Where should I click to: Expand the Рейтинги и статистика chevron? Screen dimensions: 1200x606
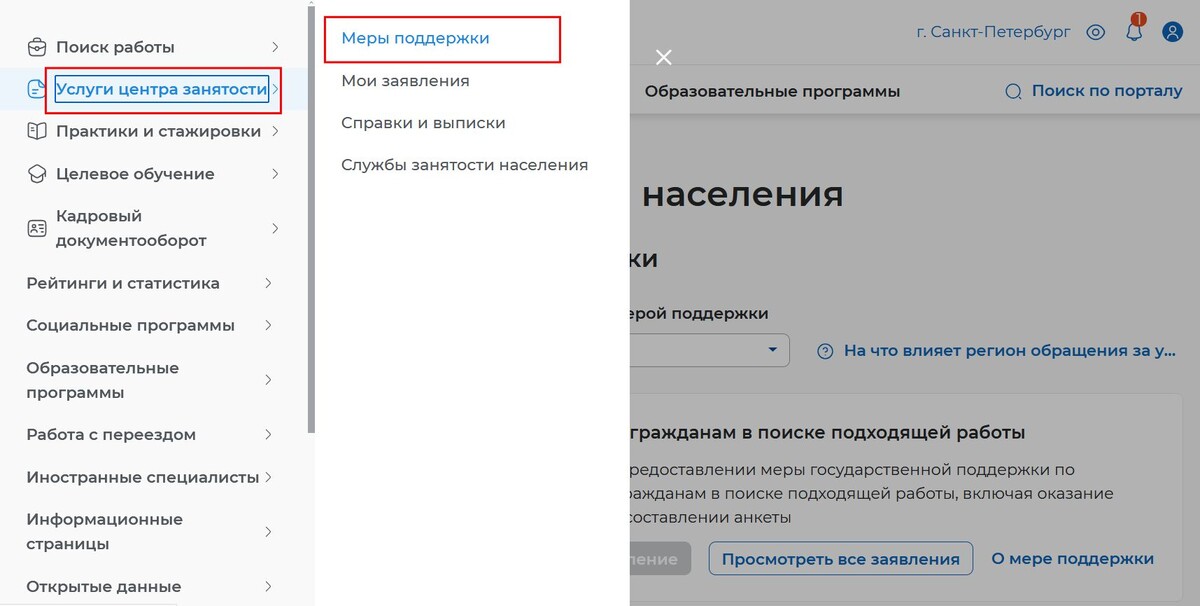(267, 283)
